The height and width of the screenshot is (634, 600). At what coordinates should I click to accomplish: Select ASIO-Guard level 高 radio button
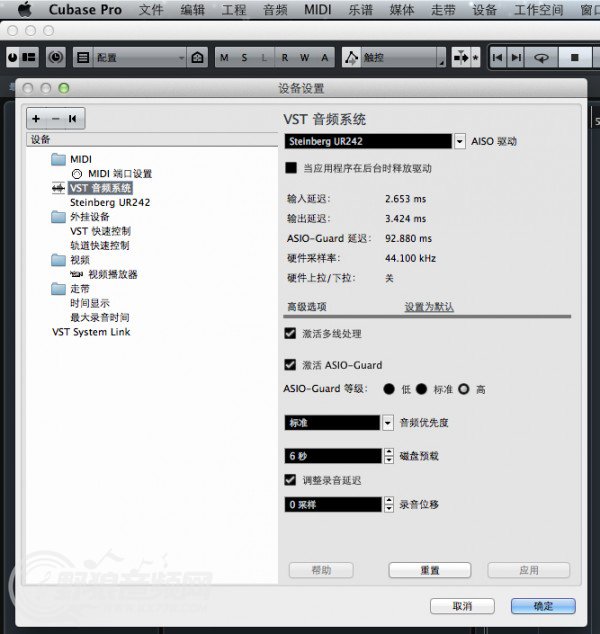point(464,389)
